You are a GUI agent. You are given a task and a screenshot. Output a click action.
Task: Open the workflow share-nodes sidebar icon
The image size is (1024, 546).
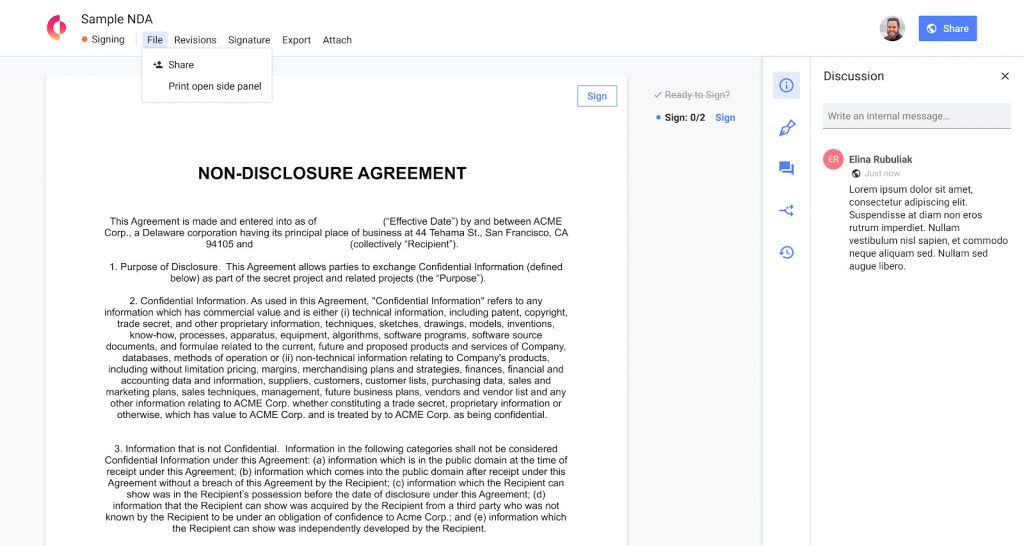[x=786, y=210]
